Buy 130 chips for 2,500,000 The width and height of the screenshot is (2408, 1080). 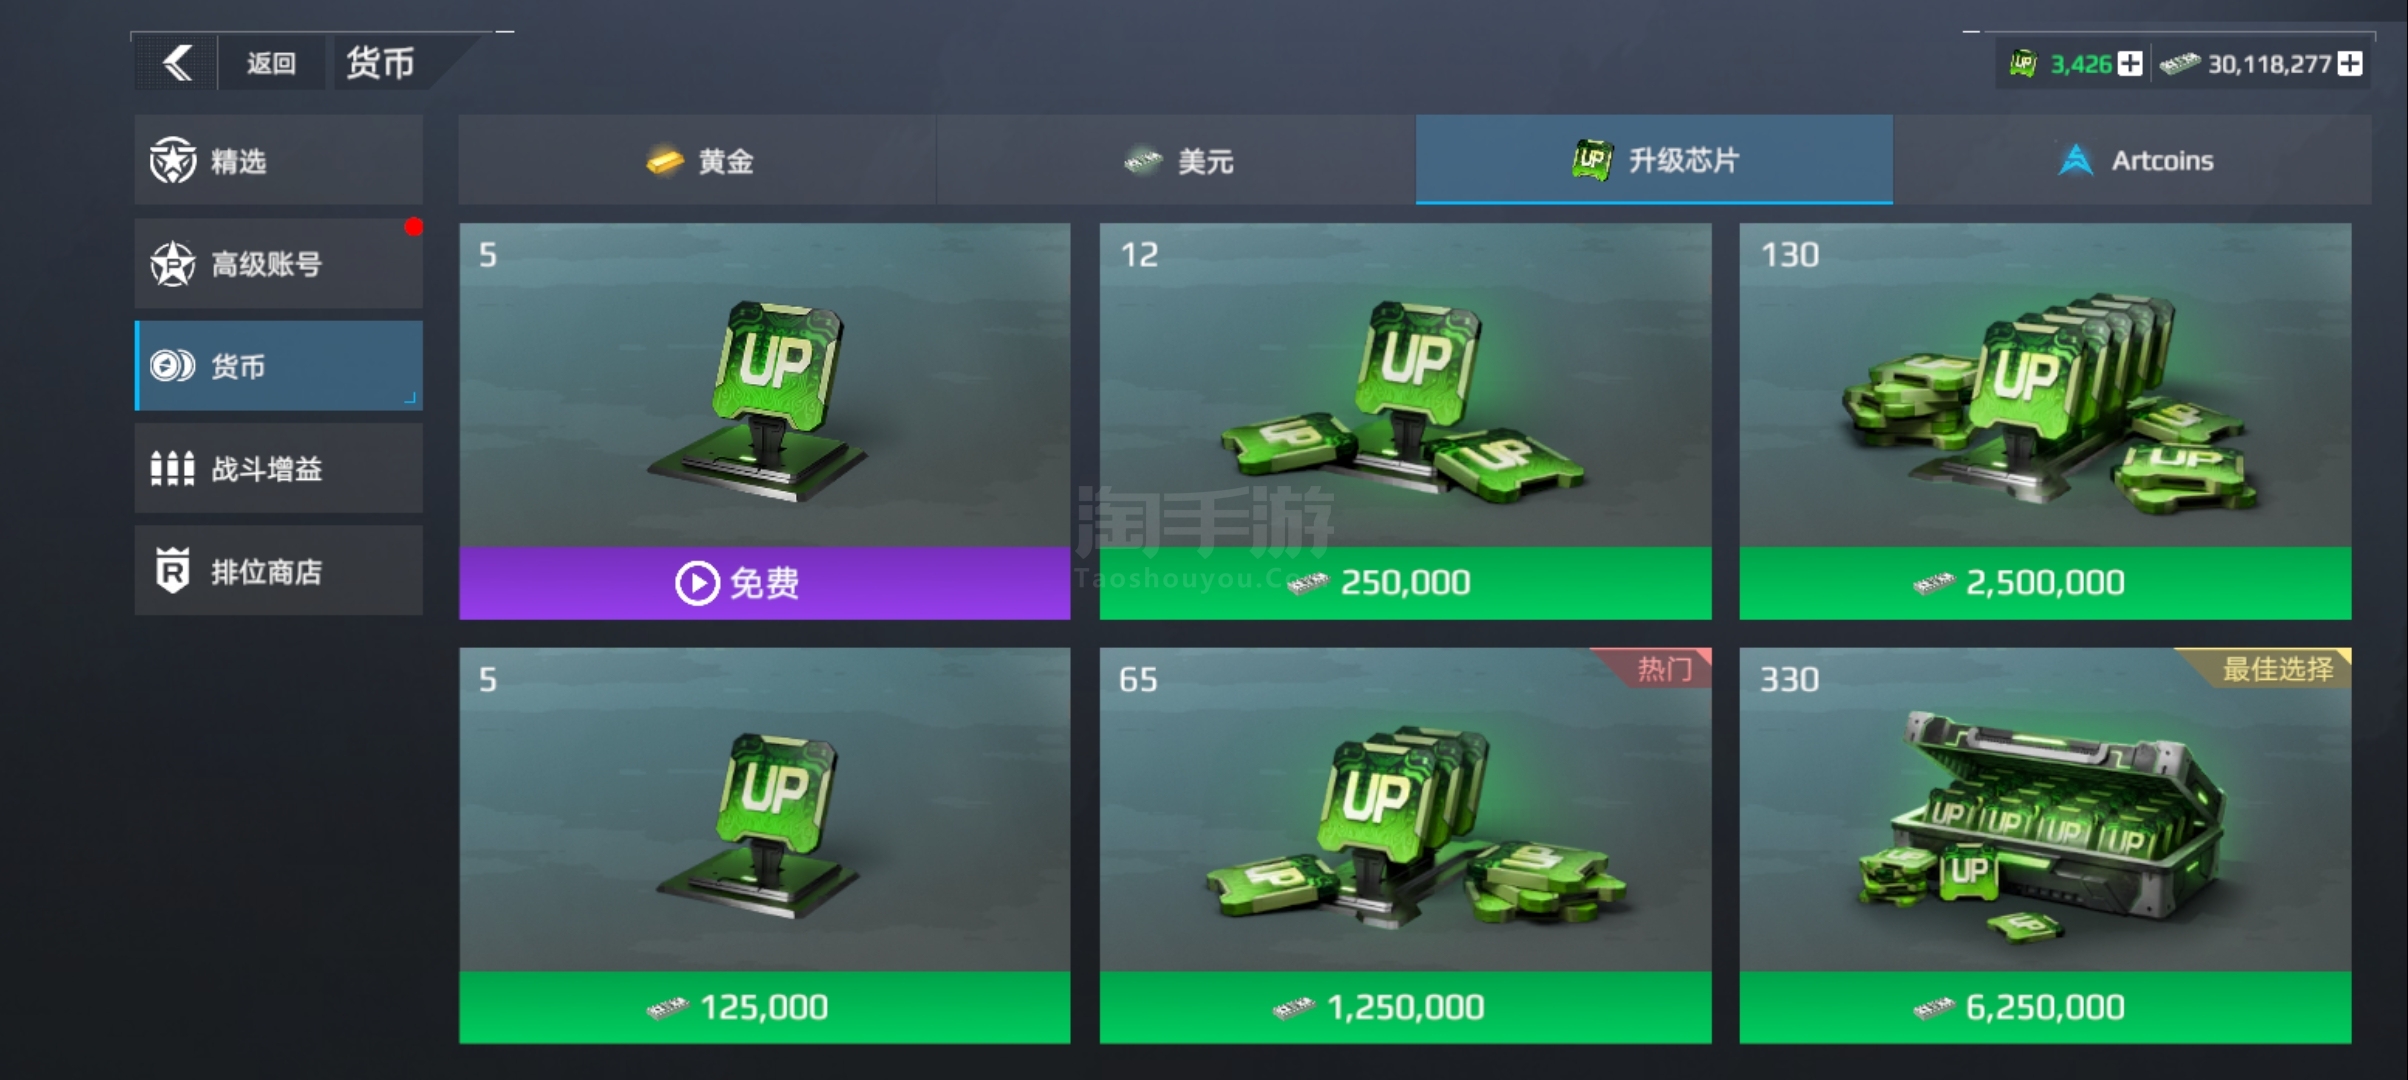(2046, 583)
